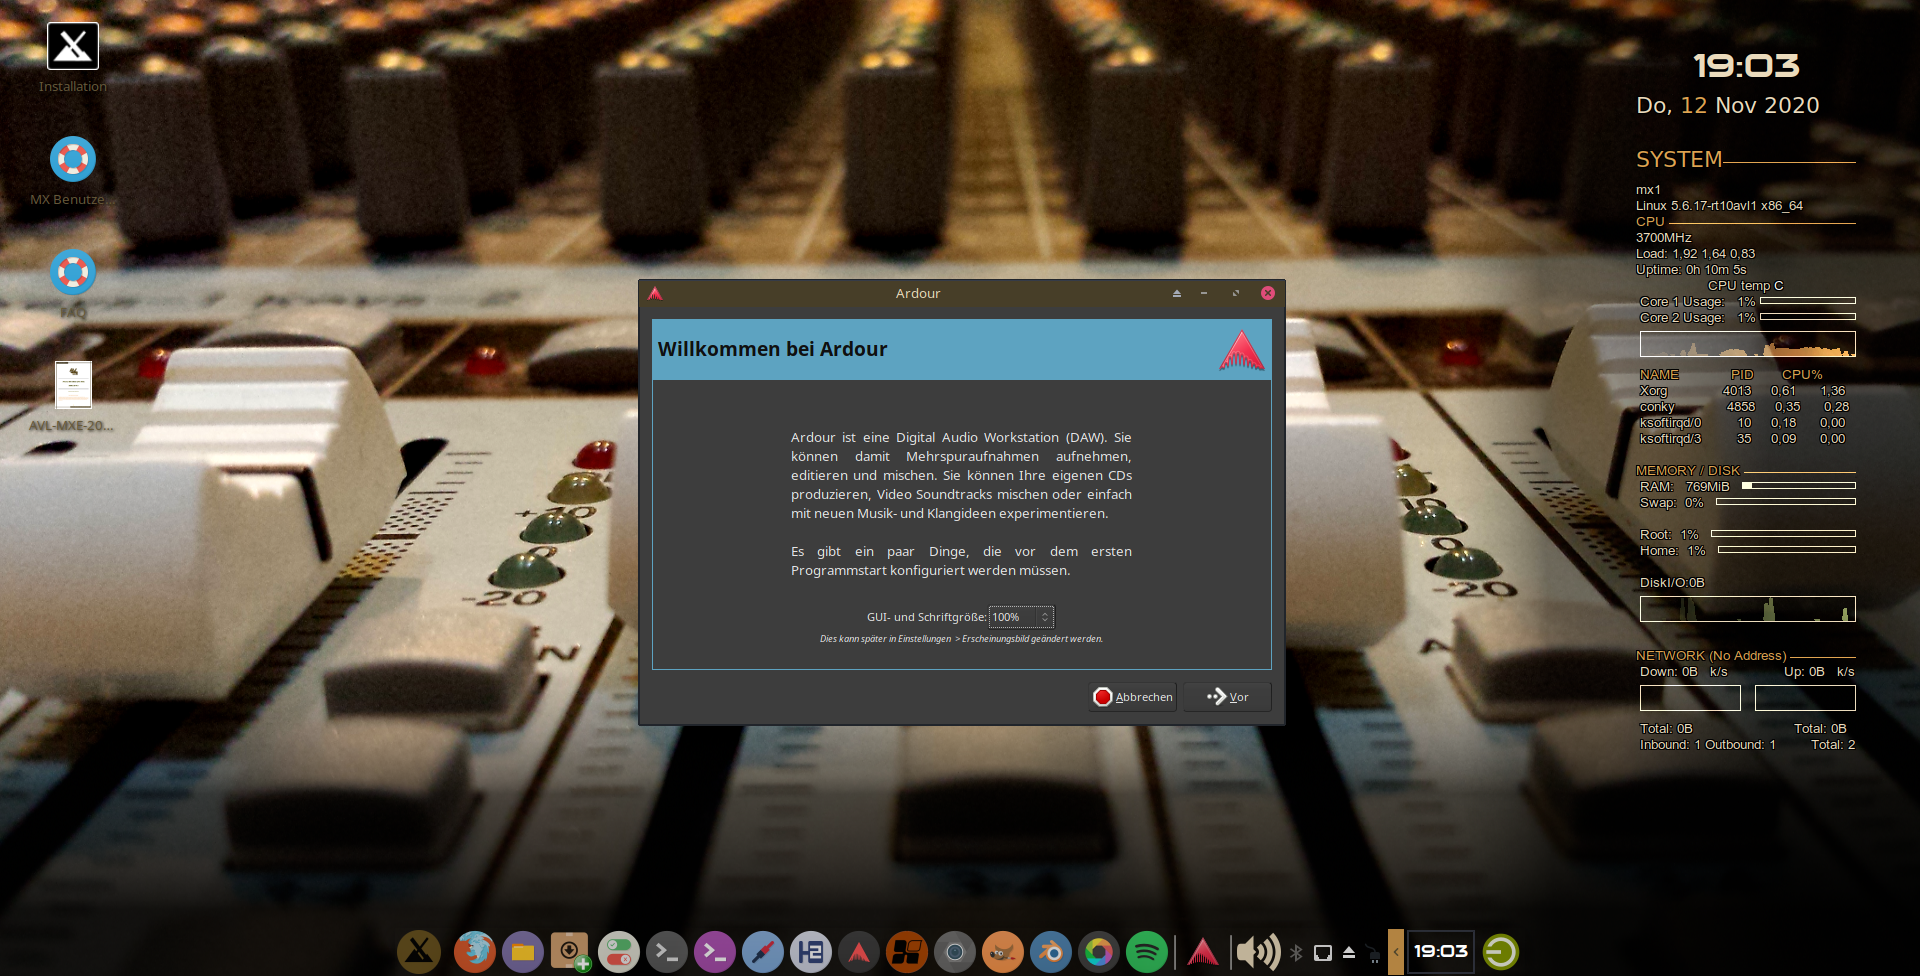Open the purple terminal emulator in the dock

coord(715,952)
